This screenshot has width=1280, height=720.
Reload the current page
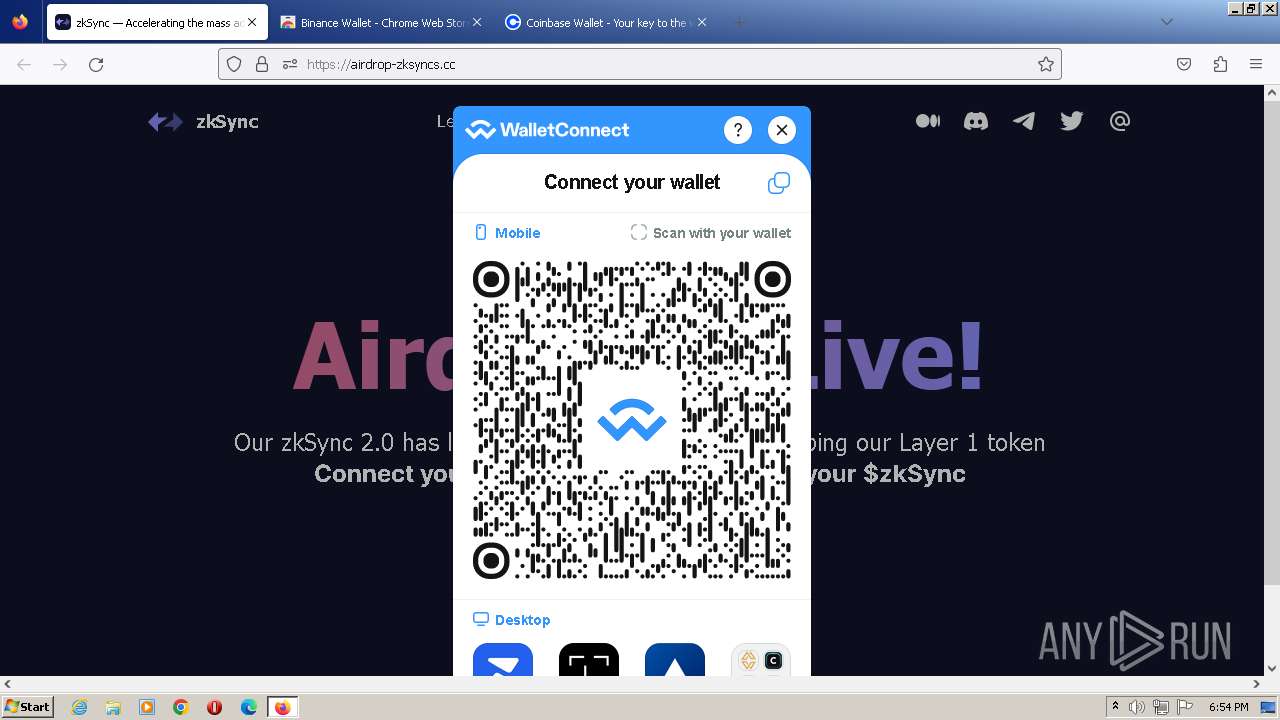pyautogui.click(x=96, y=64)
